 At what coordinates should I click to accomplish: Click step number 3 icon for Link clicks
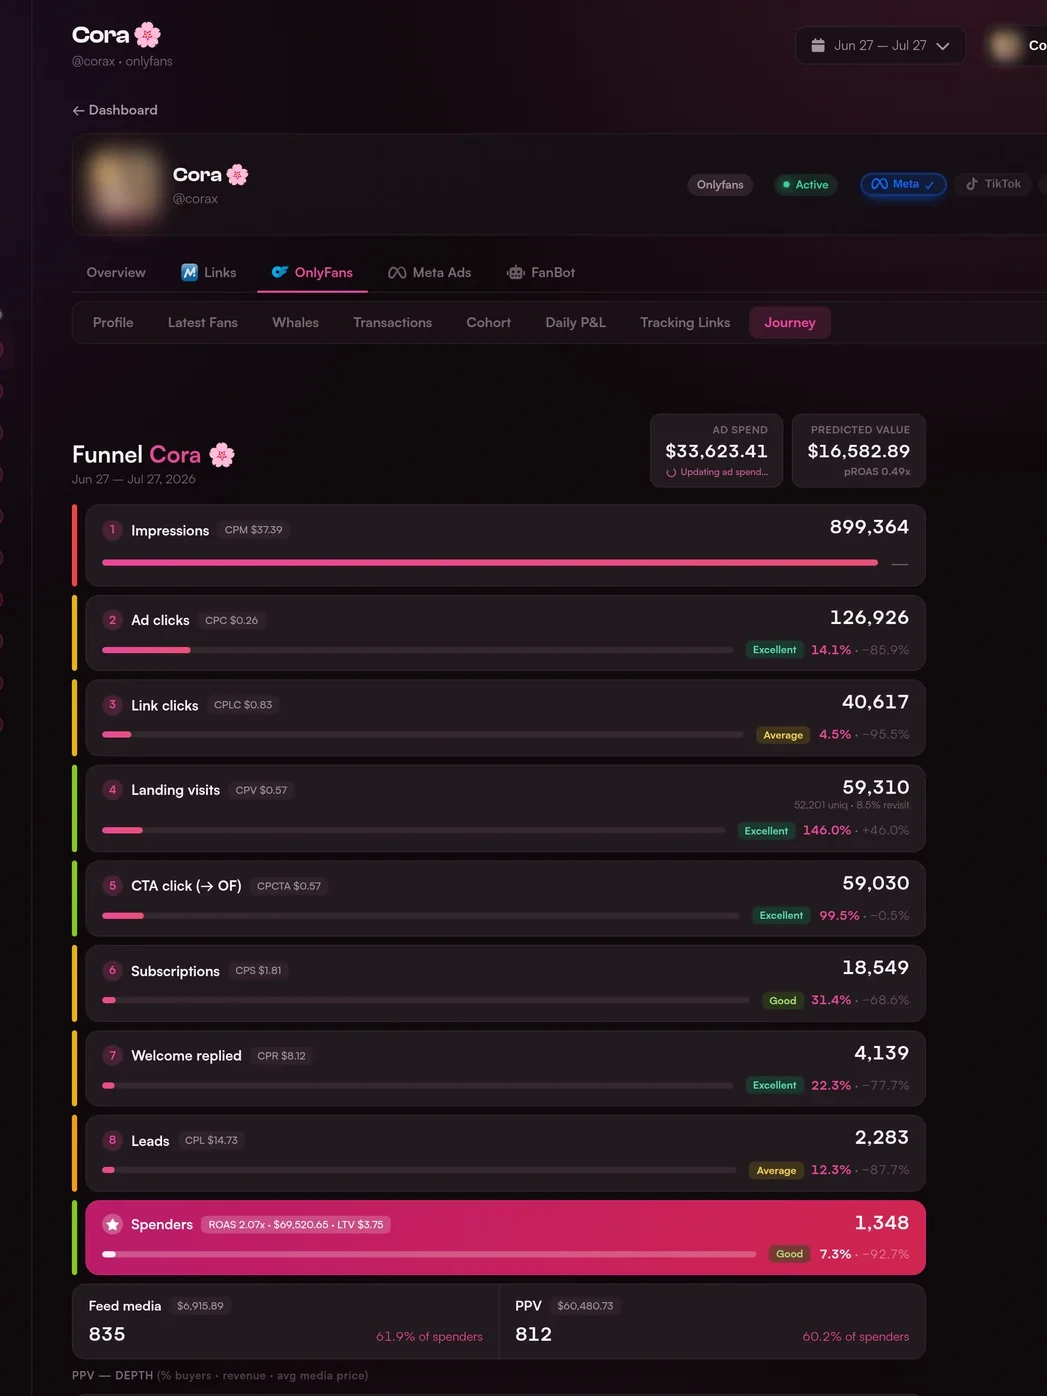pos(112,705)
